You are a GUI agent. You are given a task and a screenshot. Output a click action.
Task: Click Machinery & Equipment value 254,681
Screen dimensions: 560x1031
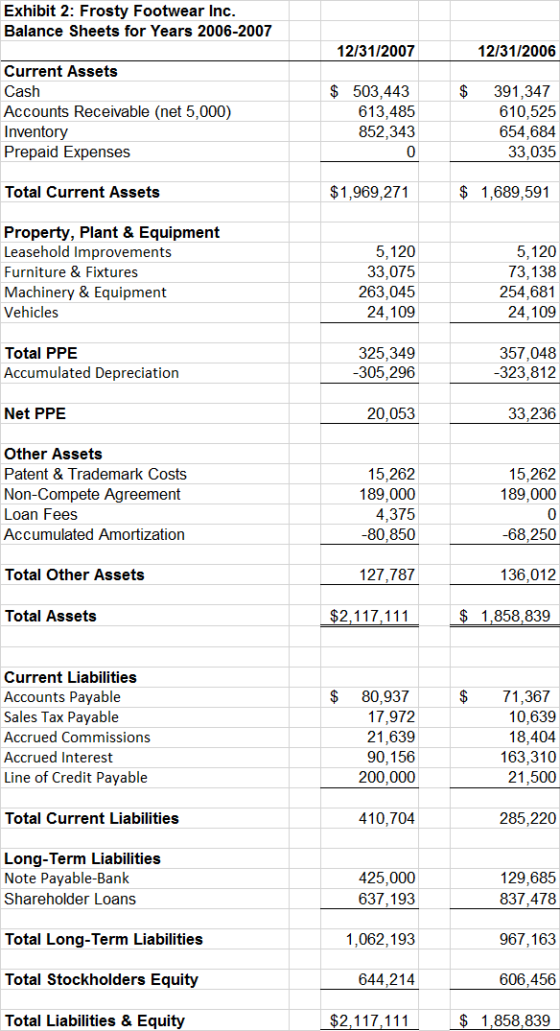pyautogui.click(x=528, y=293)
